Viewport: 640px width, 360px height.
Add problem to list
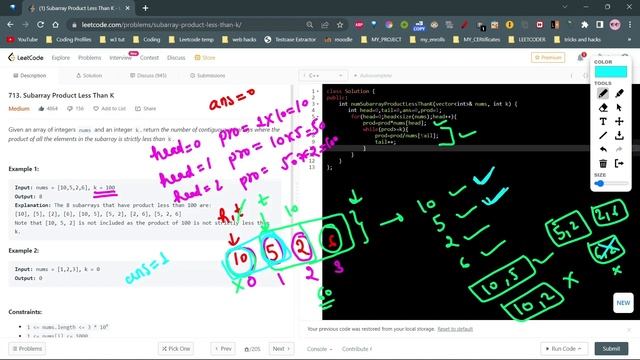click(x=109, y=109)
